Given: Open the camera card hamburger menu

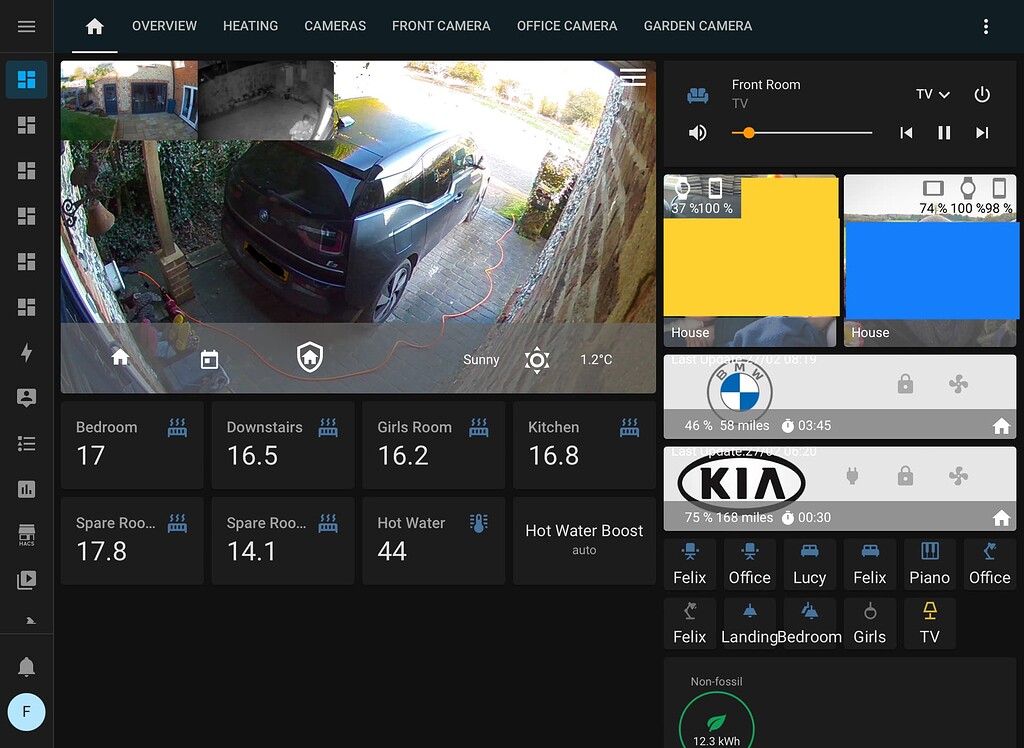Looking at the screenshot, I should (631, 77).
